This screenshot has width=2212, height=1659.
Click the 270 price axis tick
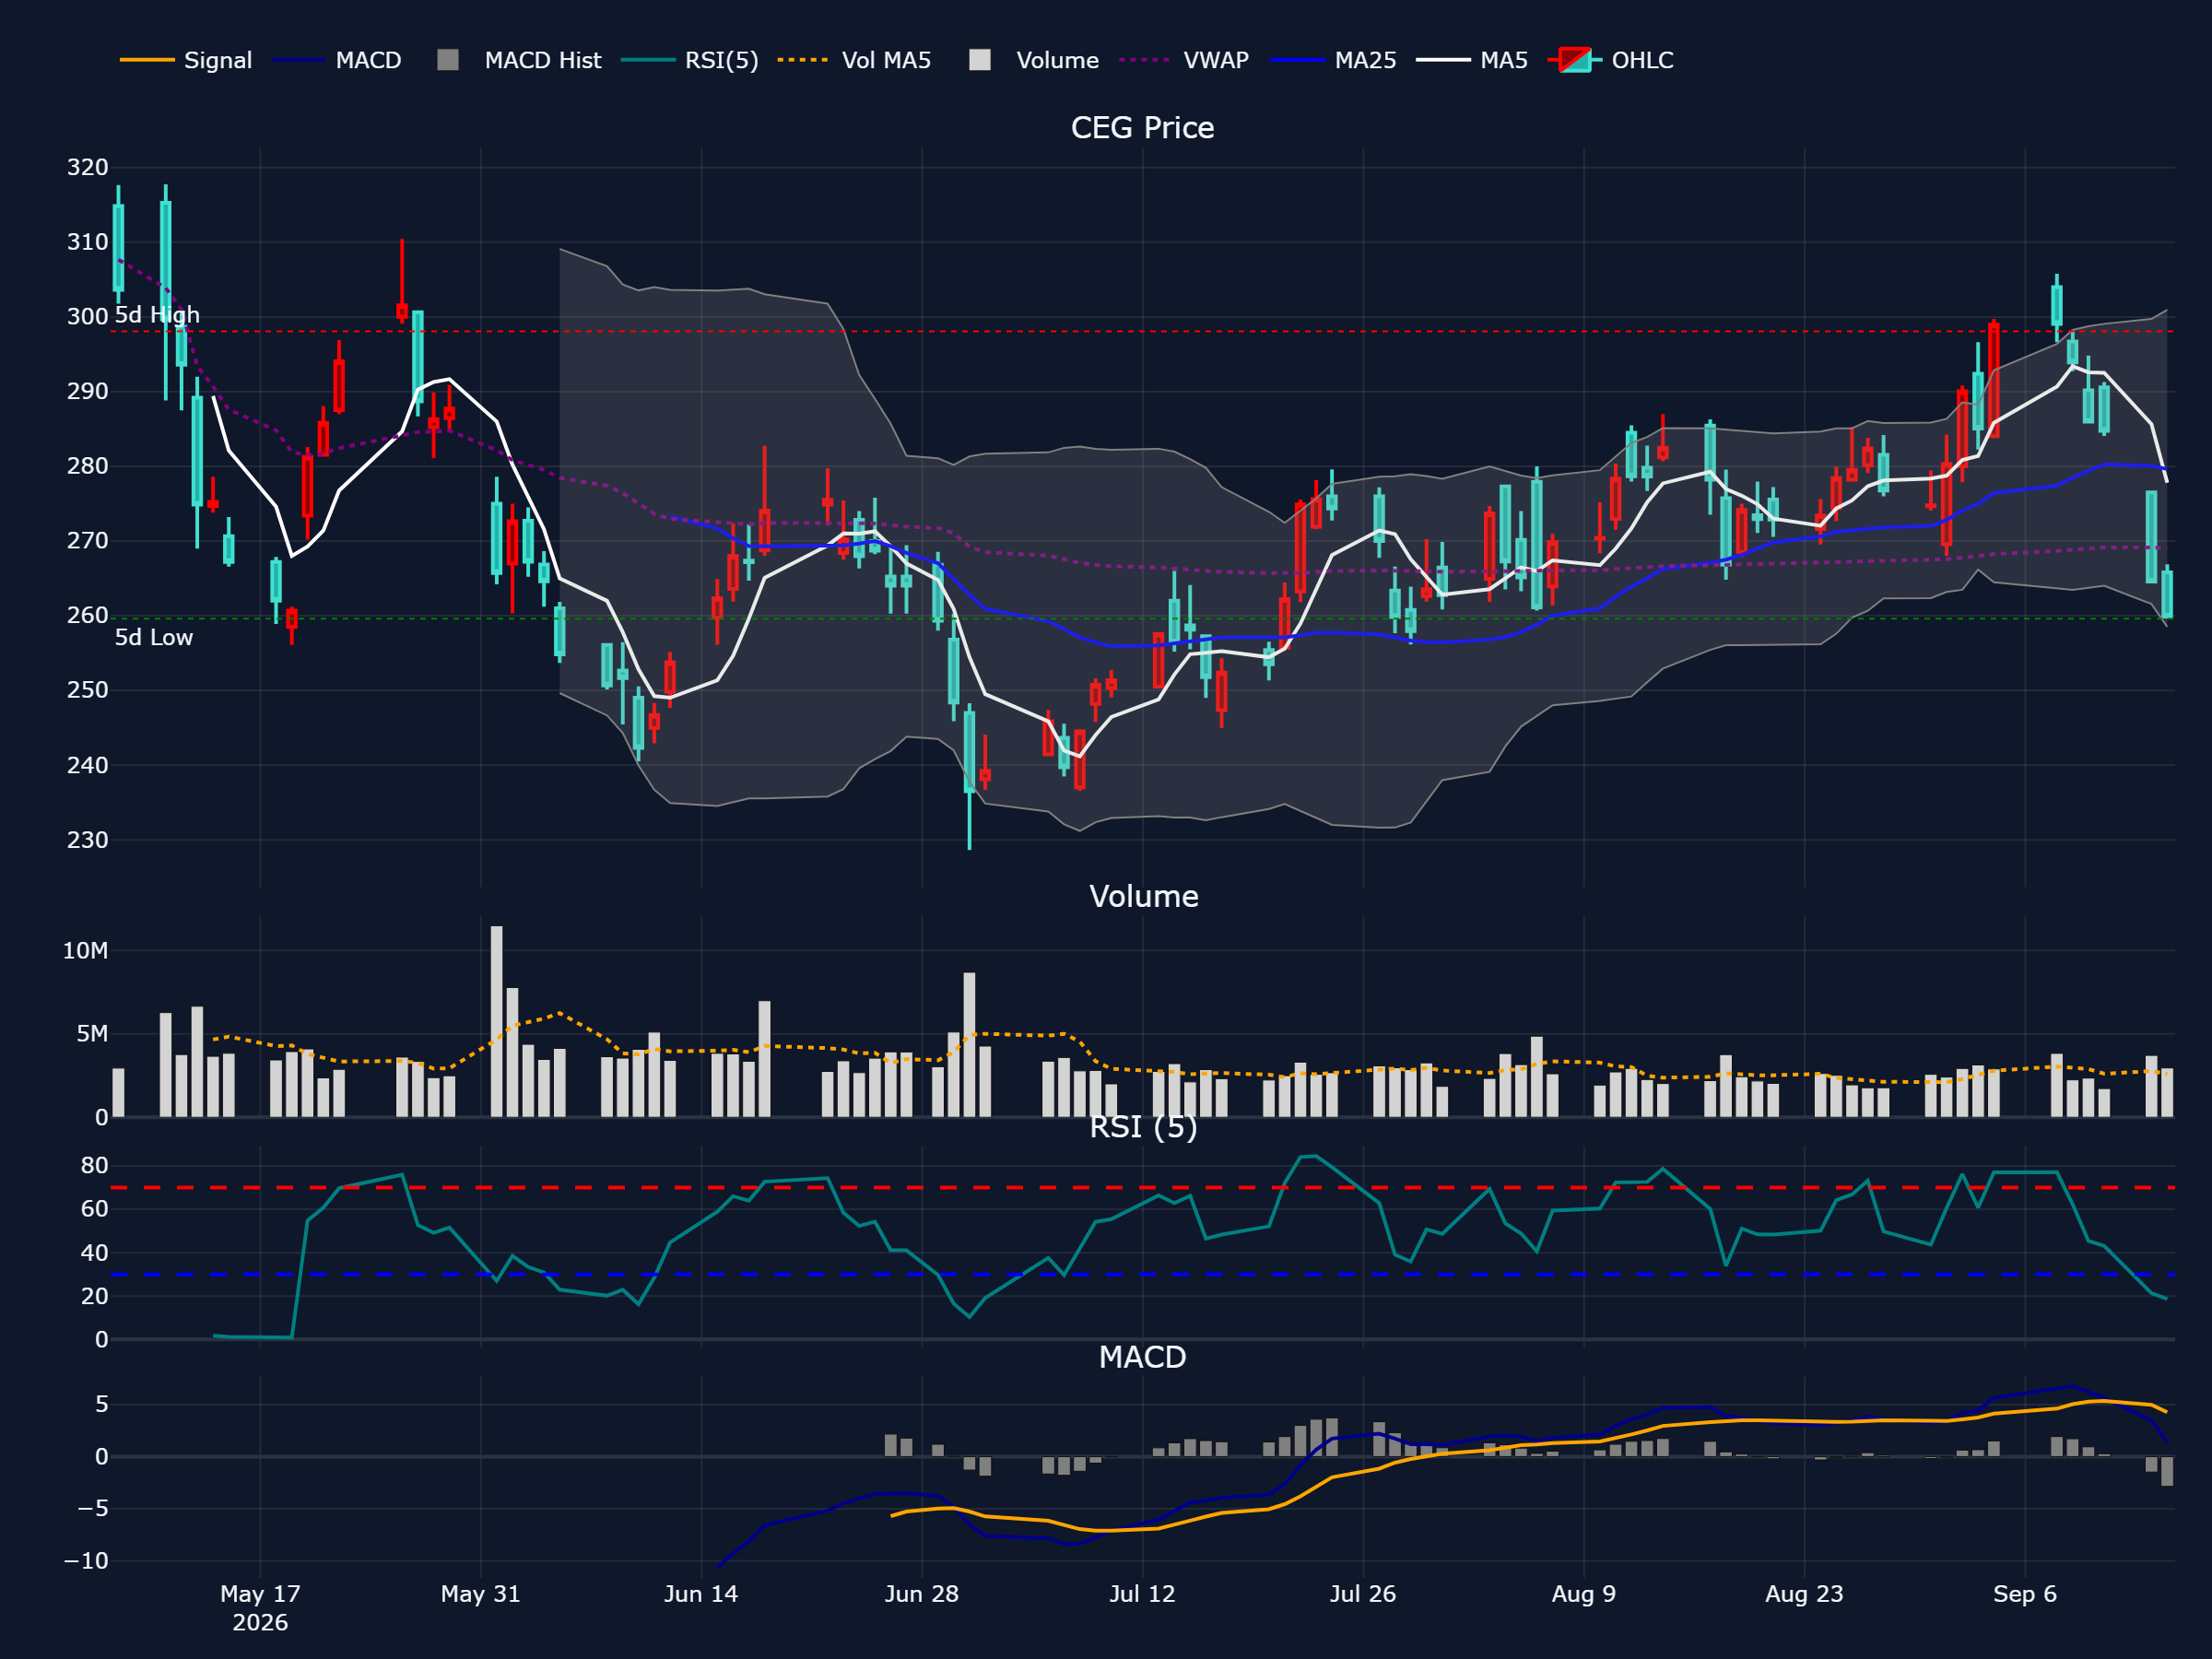click(x=88, y=541)
